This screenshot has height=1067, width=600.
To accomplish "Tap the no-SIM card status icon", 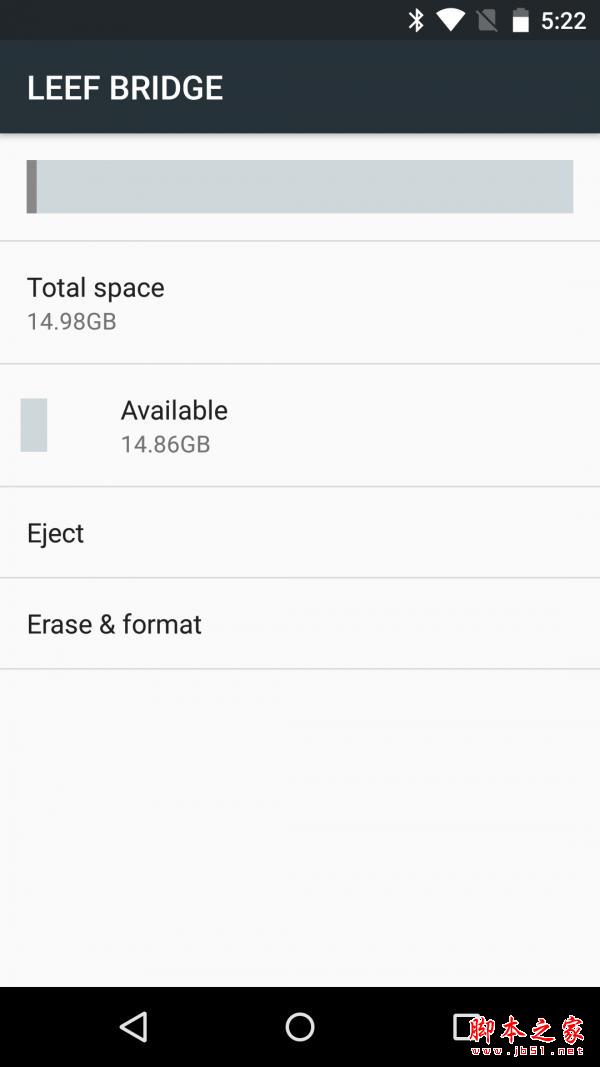I will tap(487, 20).
